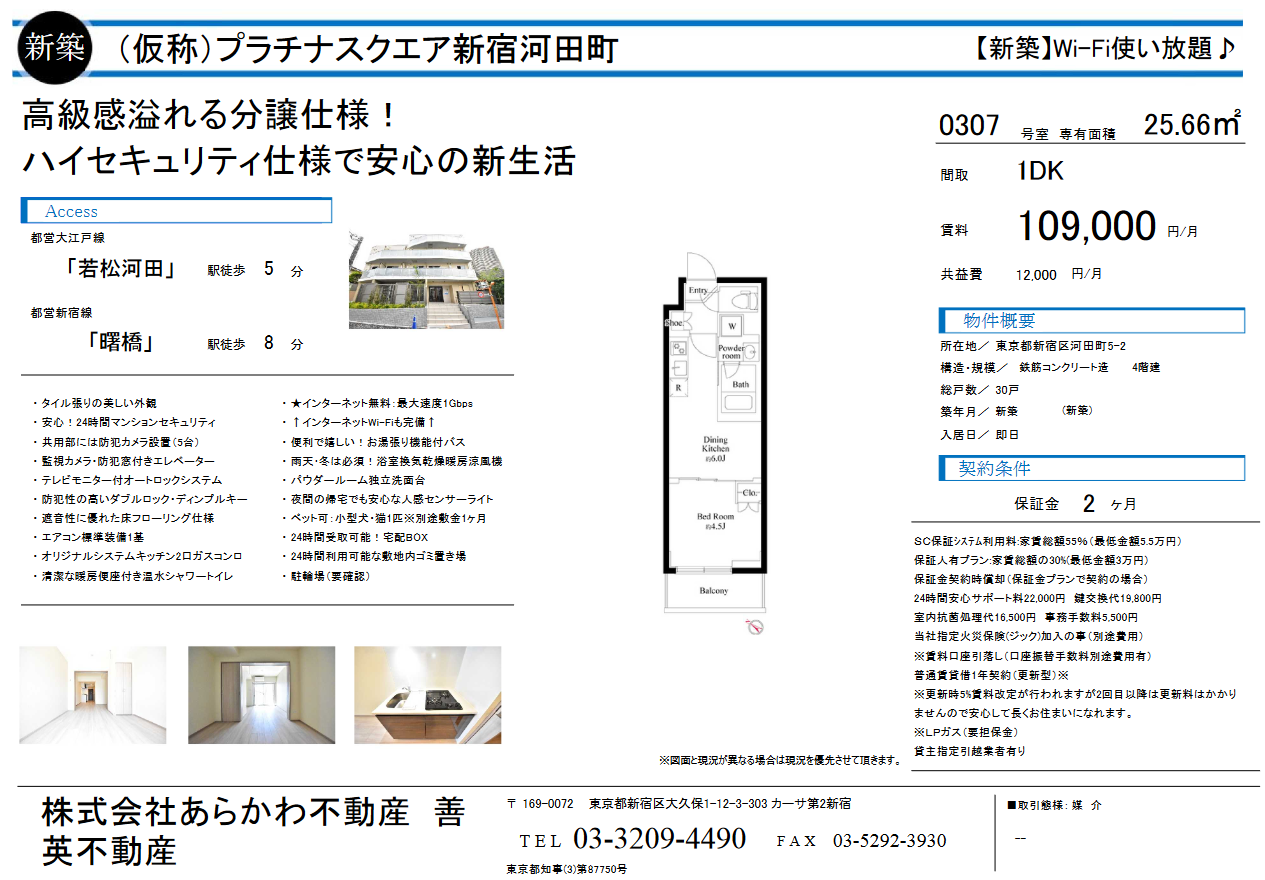Click the no-smoking symbol below the floor plan
This screenshot has width=1265, height=880.
[x=755, y=627]
